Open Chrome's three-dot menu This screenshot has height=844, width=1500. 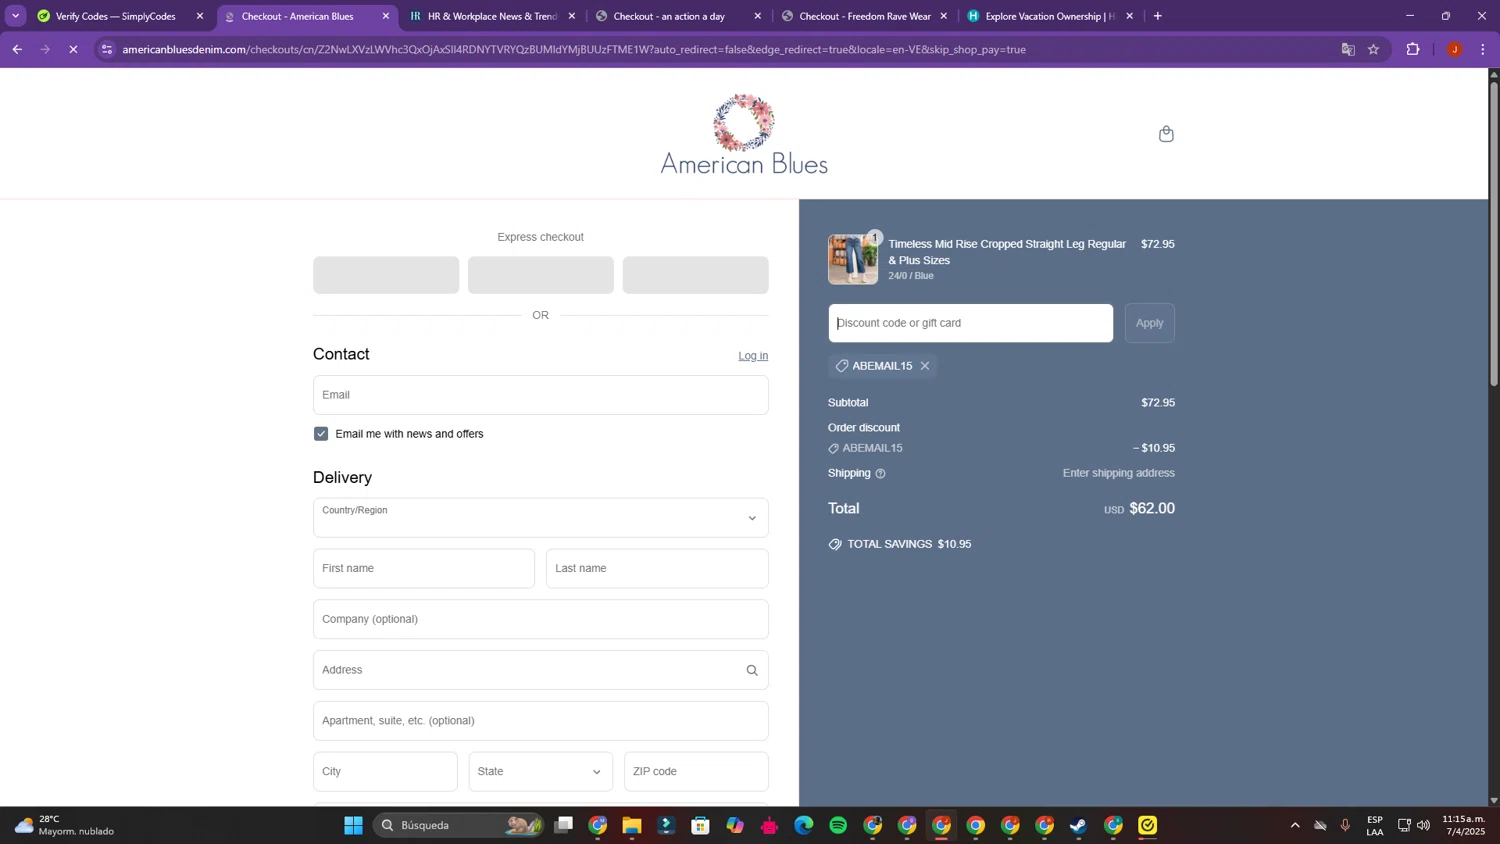tap(1483, 49)
